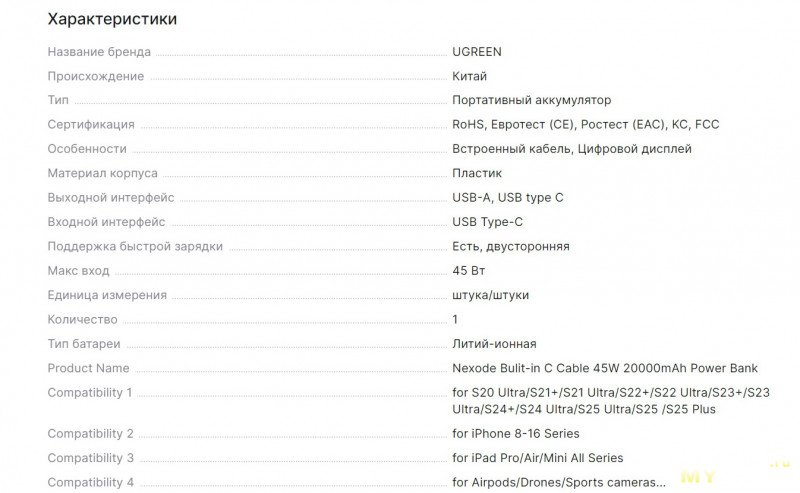Click "Портативный аккумулятор" type value

click(531, 100)
